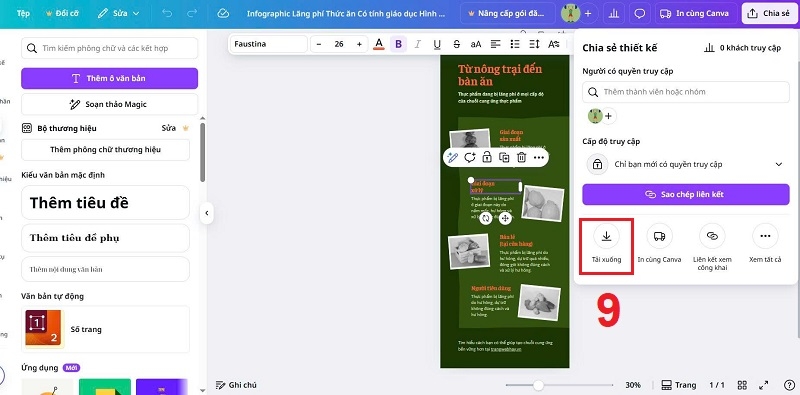The image size is (800, 395).
Task: Toggle Bold formatting
Action: click(x=398, y=44)
